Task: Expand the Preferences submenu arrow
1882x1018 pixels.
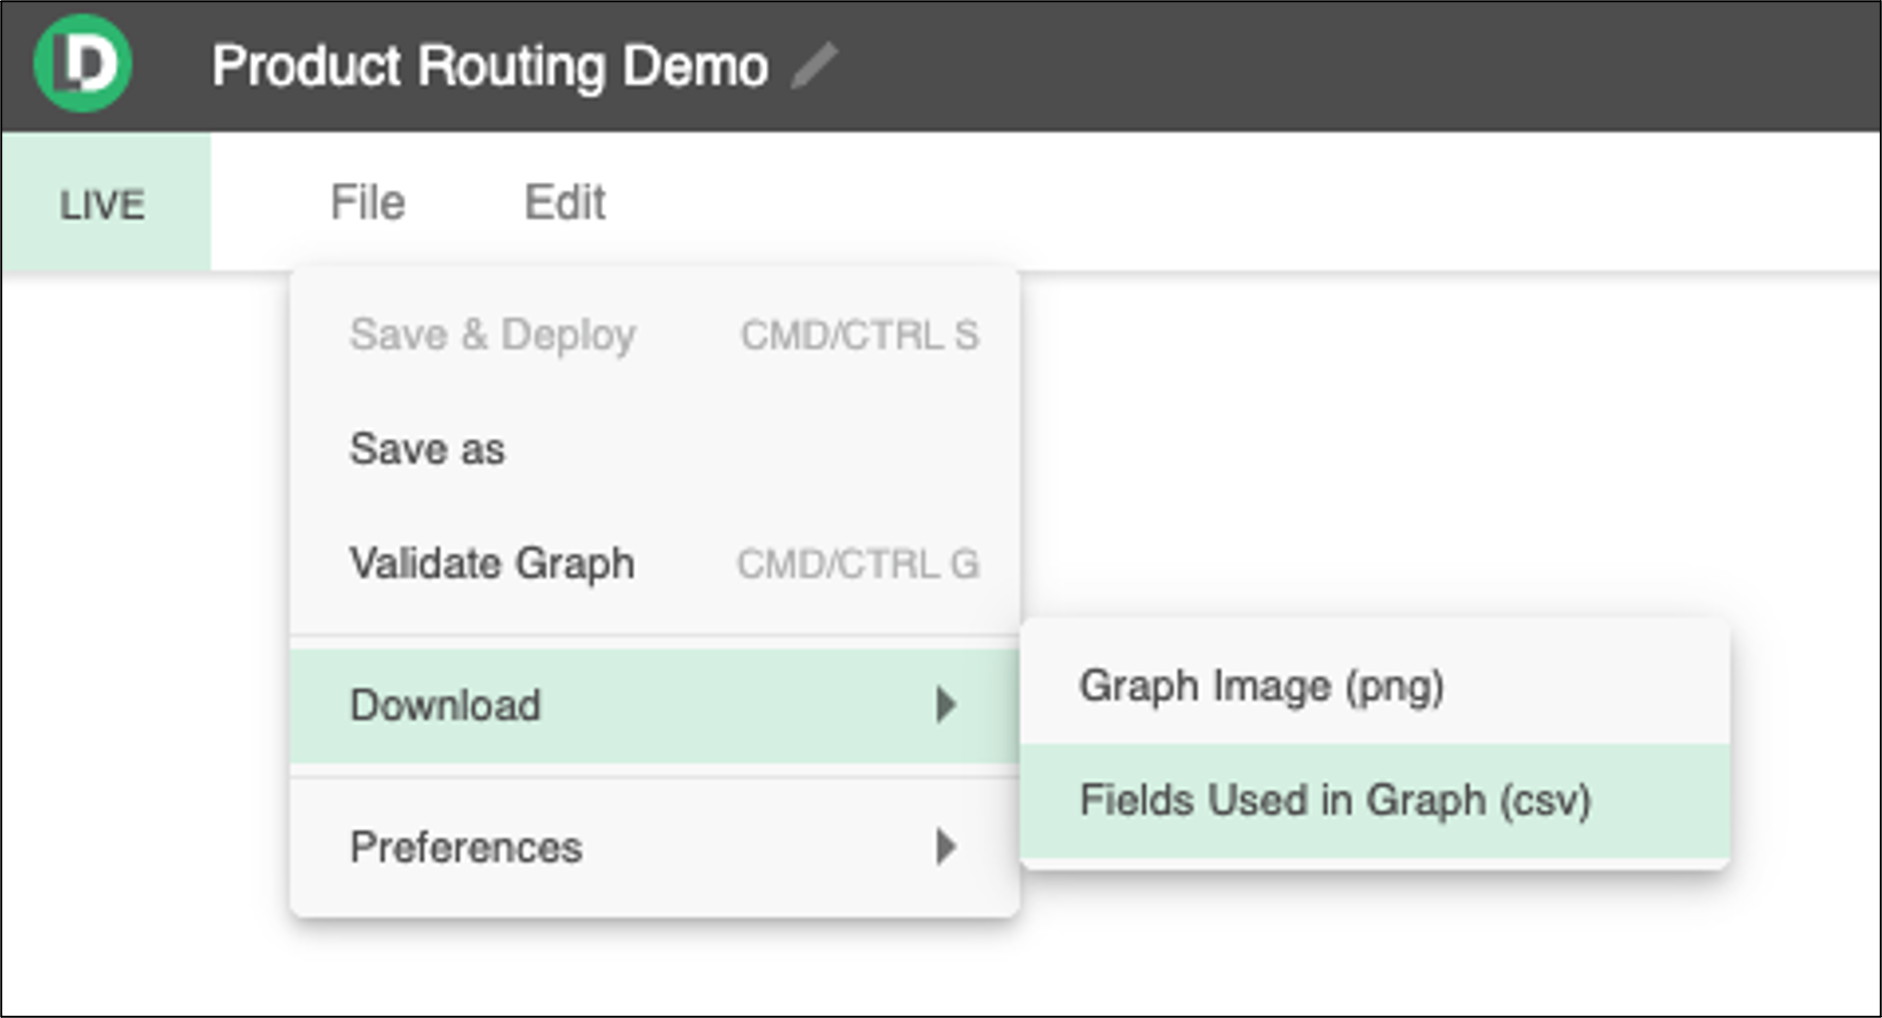Action: (946, 847)
